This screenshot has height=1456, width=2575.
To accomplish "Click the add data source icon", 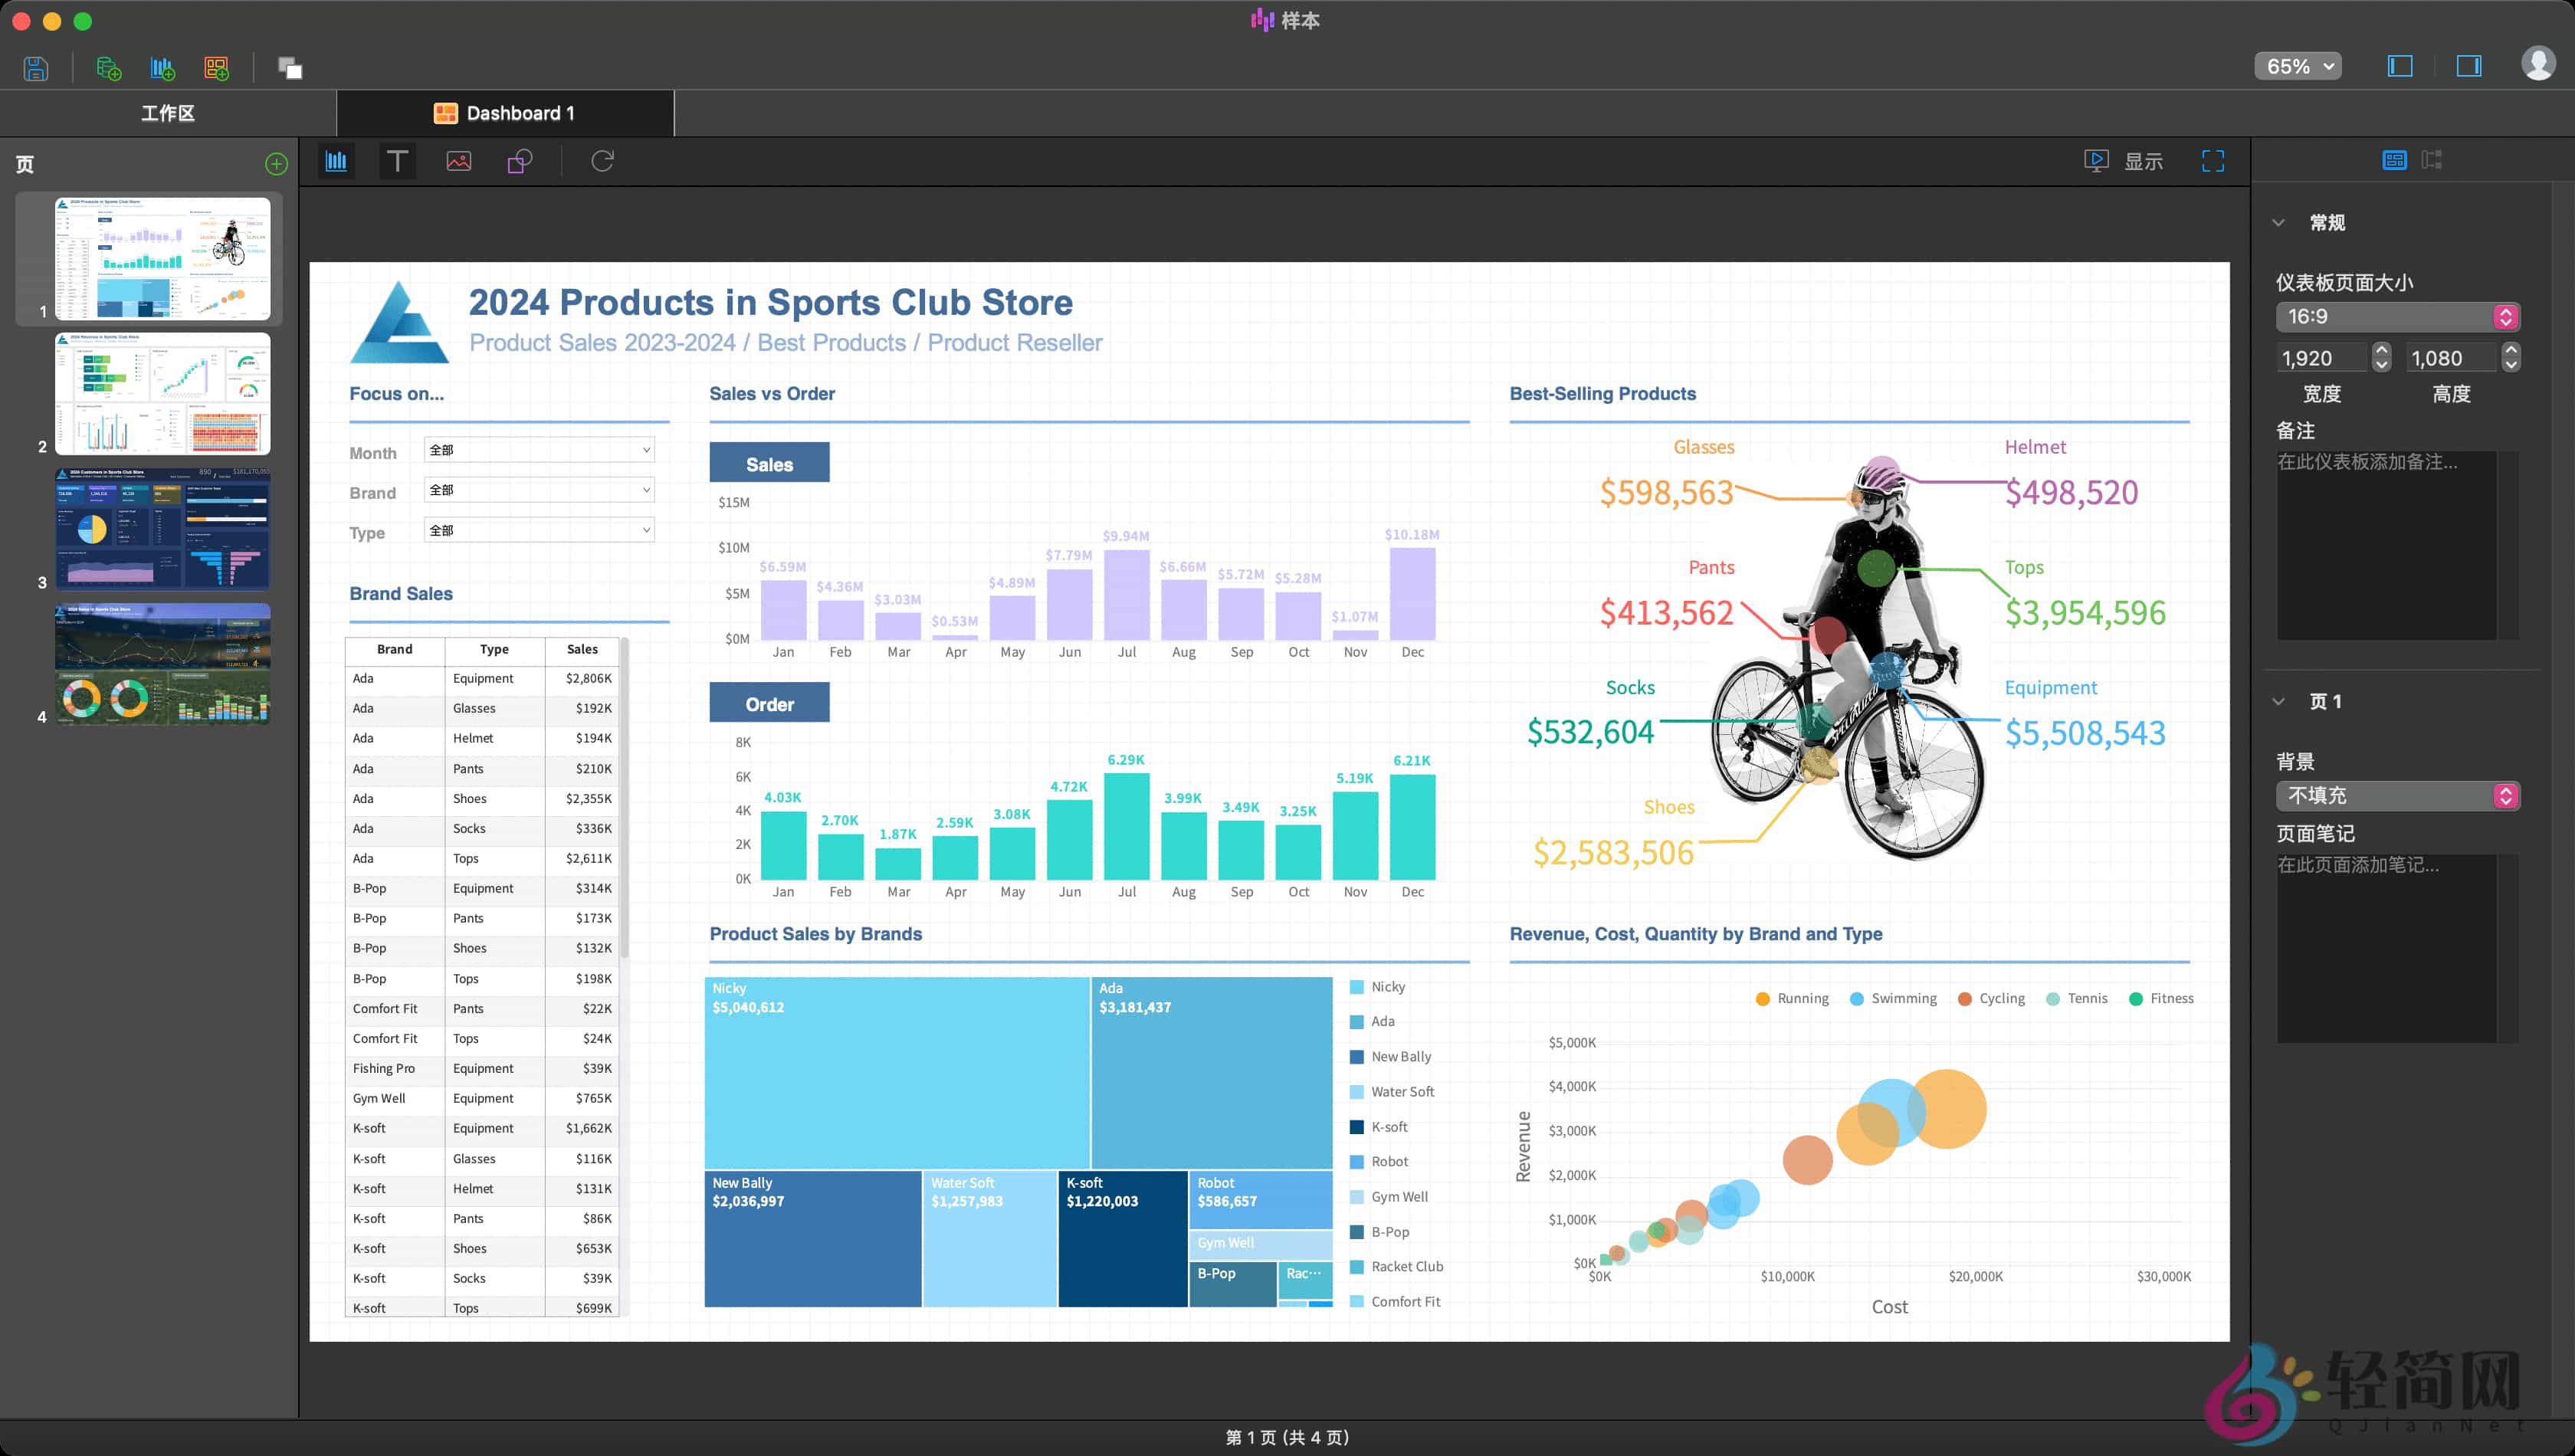I will coord(108,68).
